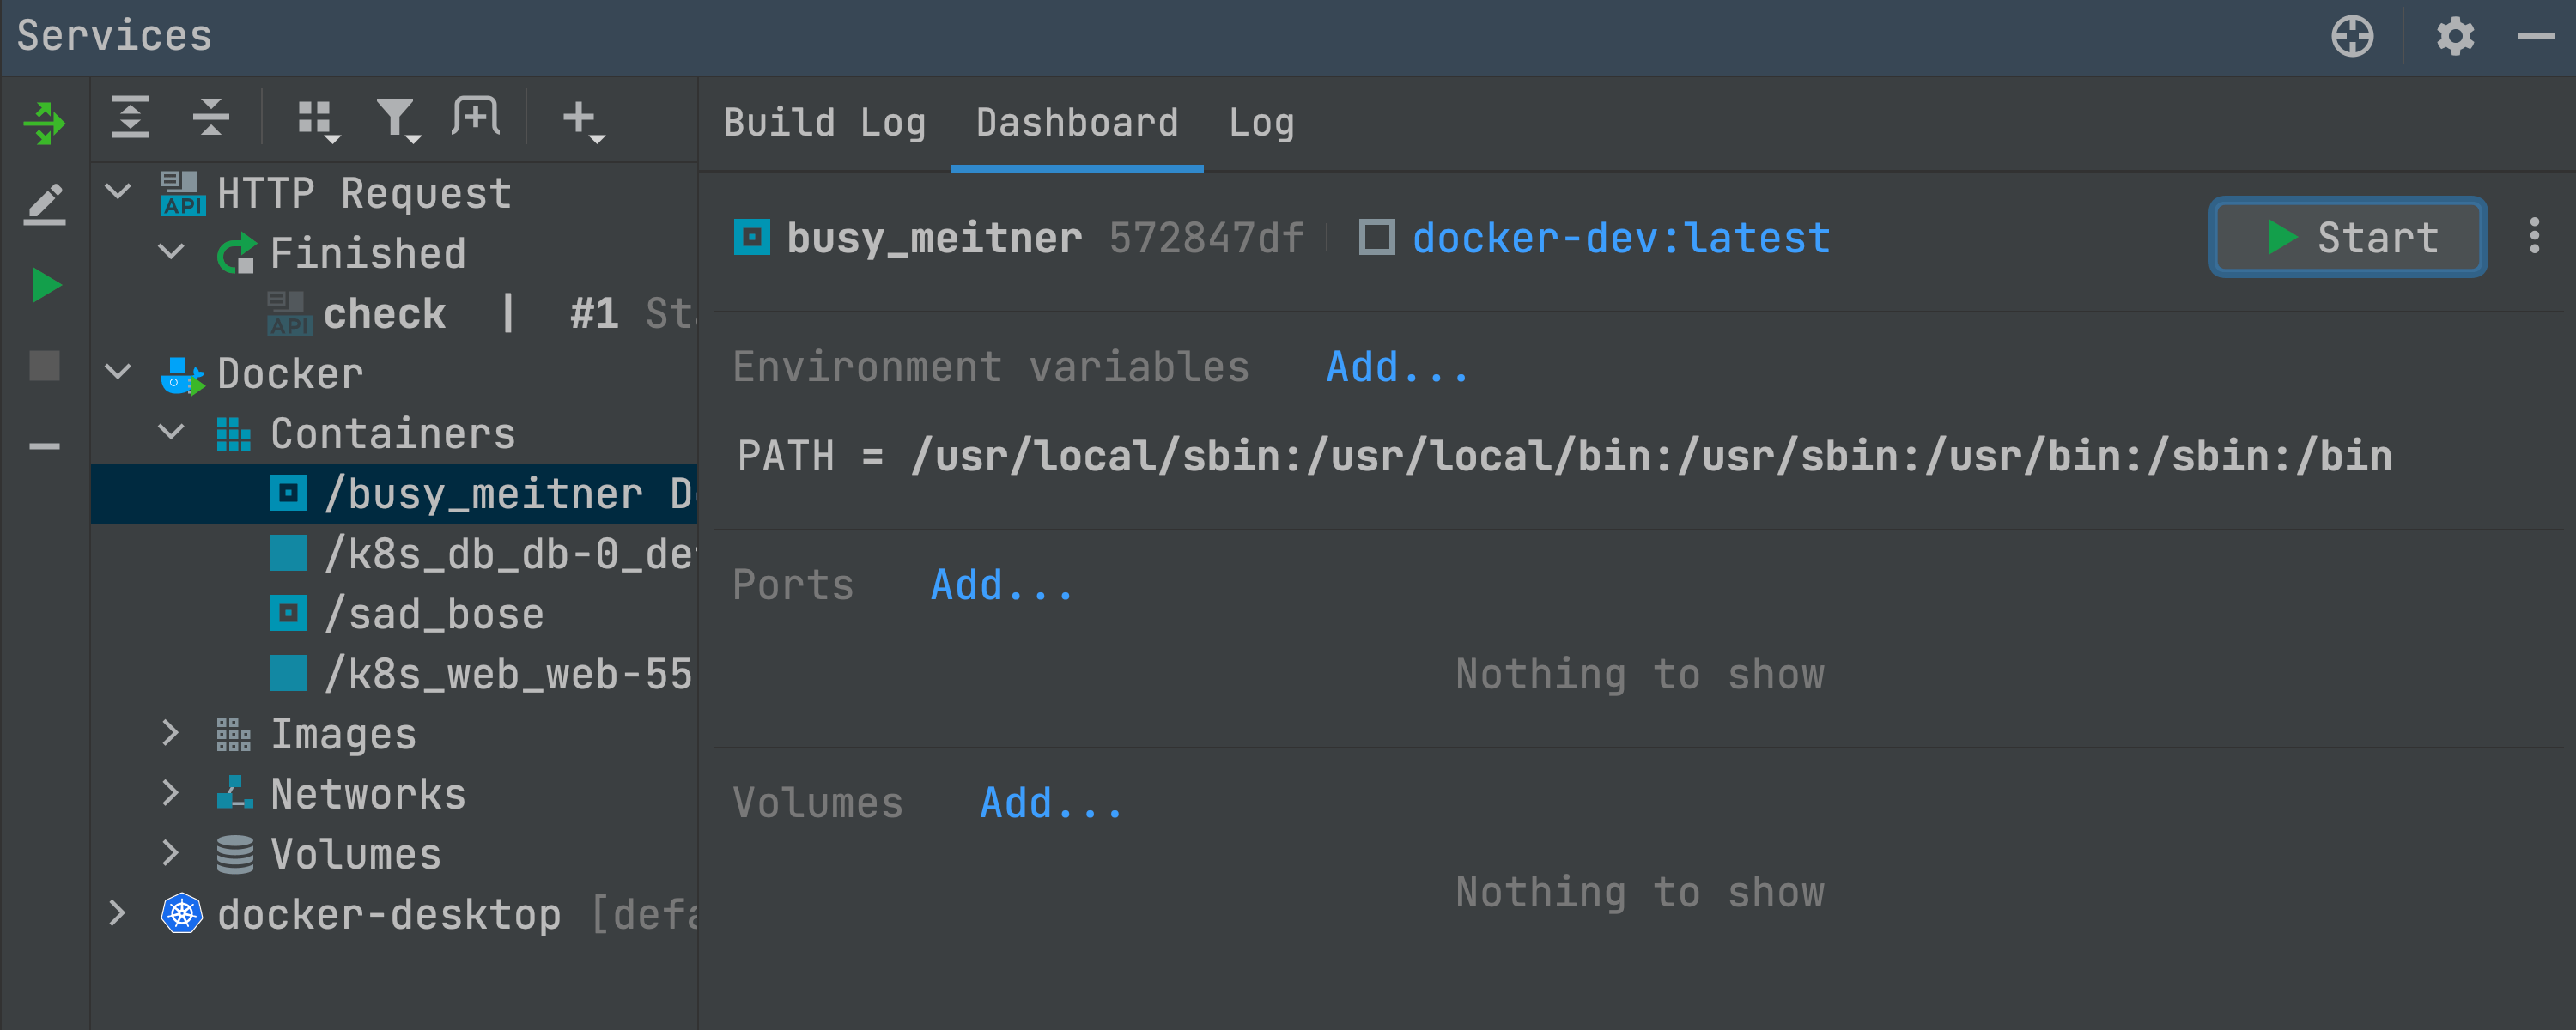Click the Expand All toolbar icon
2576x1030 pixels.
tap(130, 118)
